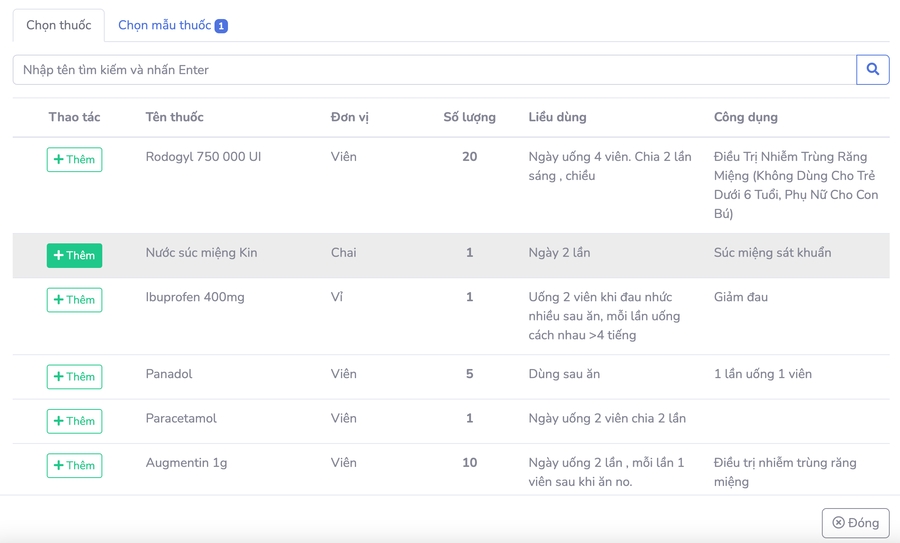Click badge count on Chọn mẫu thuốc

pos(221,26)
